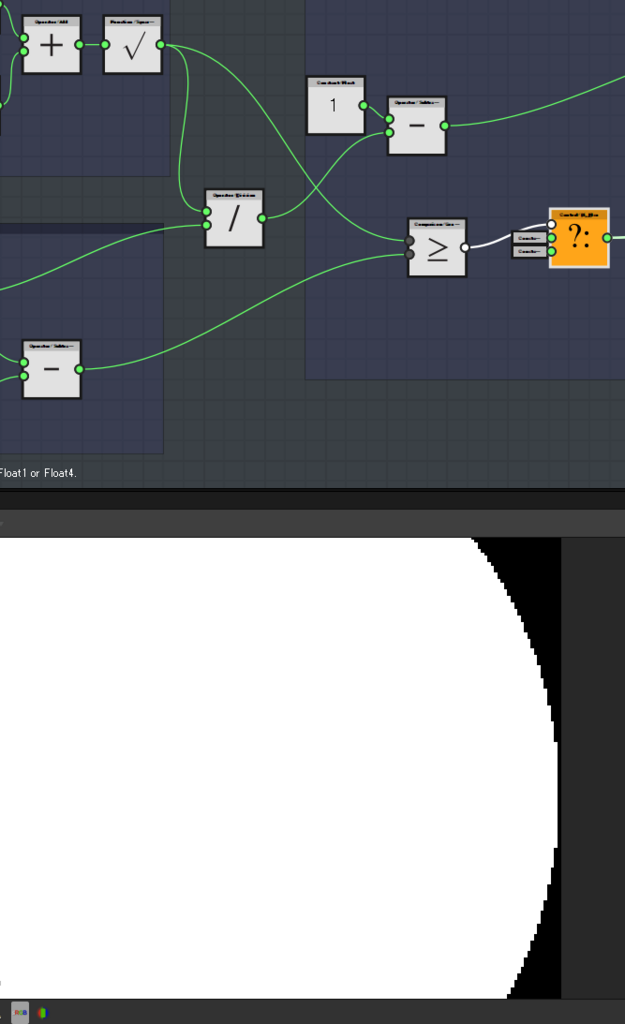Click the lower input port of the Add node

coord(24,52)
